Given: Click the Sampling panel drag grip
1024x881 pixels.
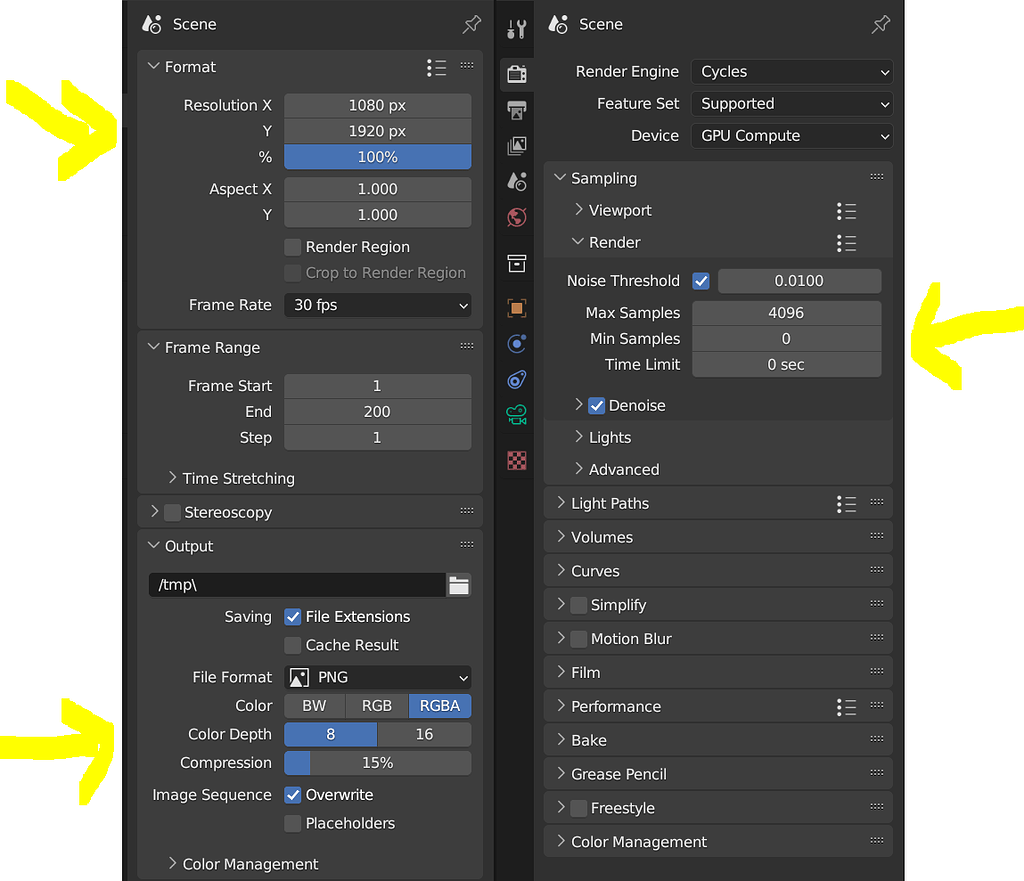Looking at the screenshot, I should 877,176.
